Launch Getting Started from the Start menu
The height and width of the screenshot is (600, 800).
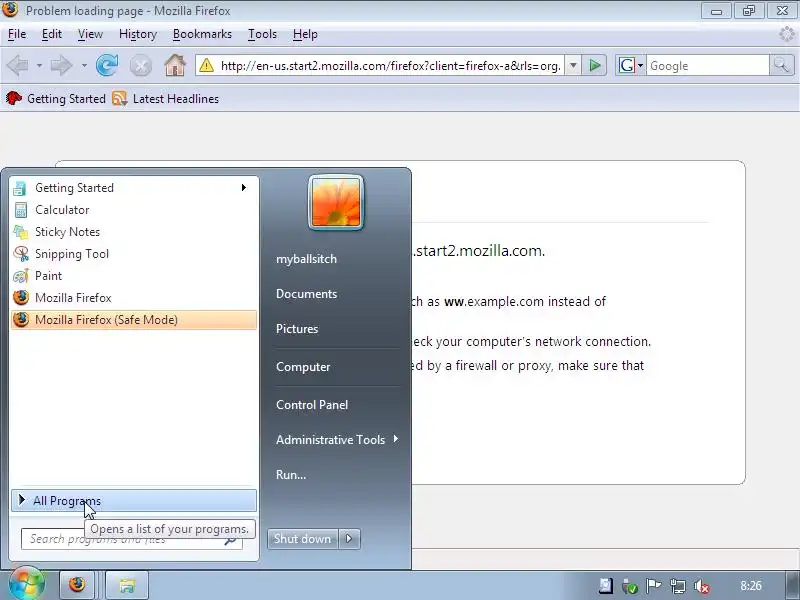click(134, 188)
